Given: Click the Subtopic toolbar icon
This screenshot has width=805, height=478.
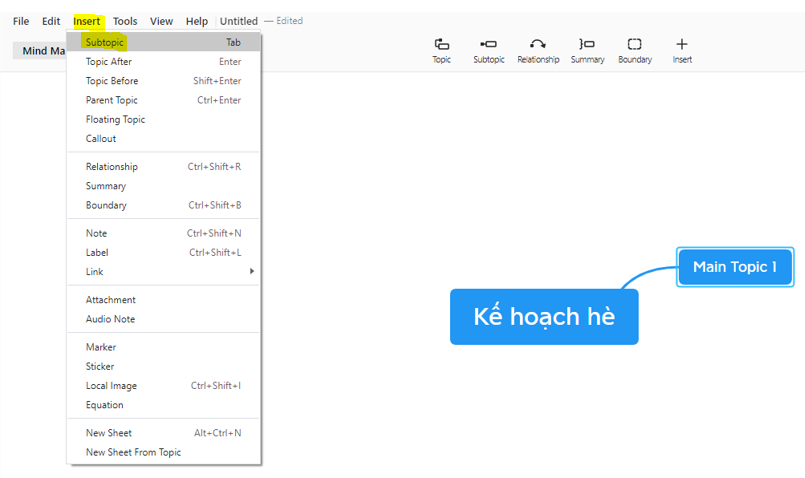Looking at the screenshot, I should 489,44.
